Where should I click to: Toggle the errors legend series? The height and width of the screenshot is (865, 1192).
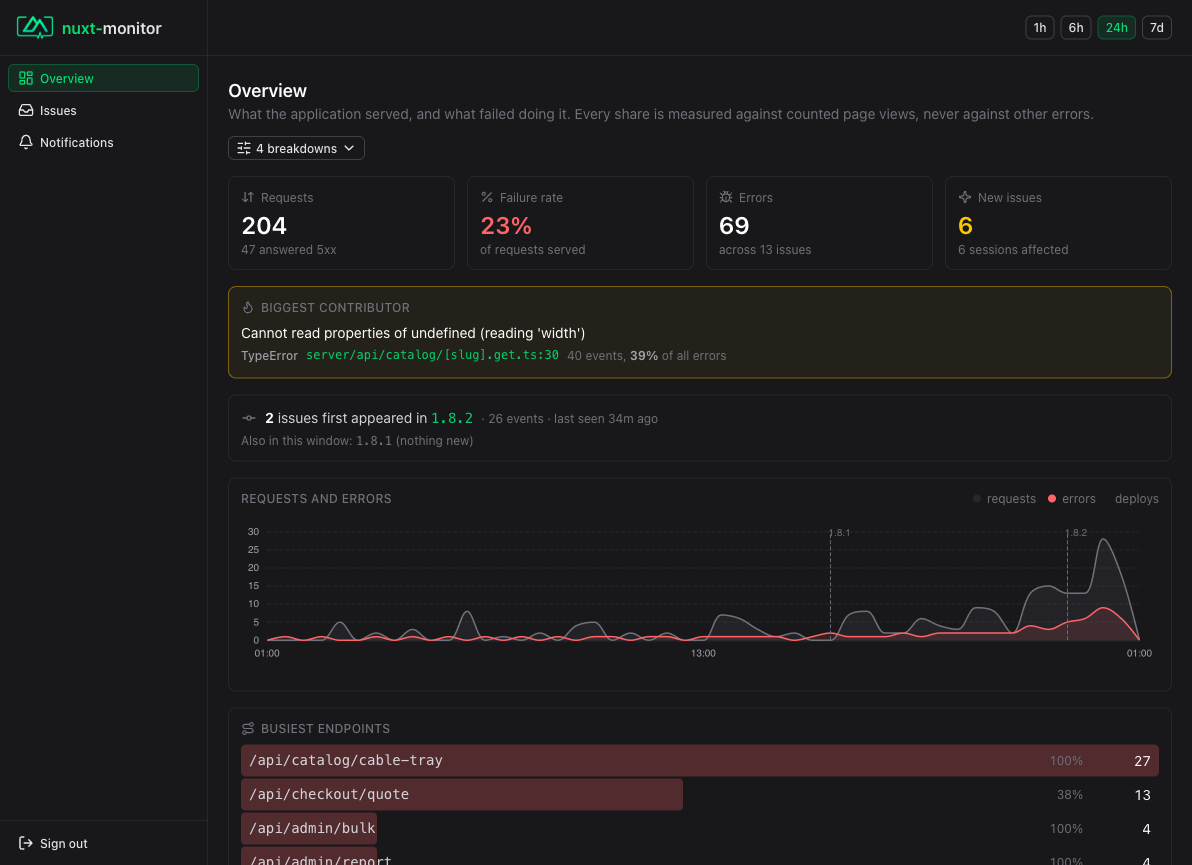(1072, 499)
